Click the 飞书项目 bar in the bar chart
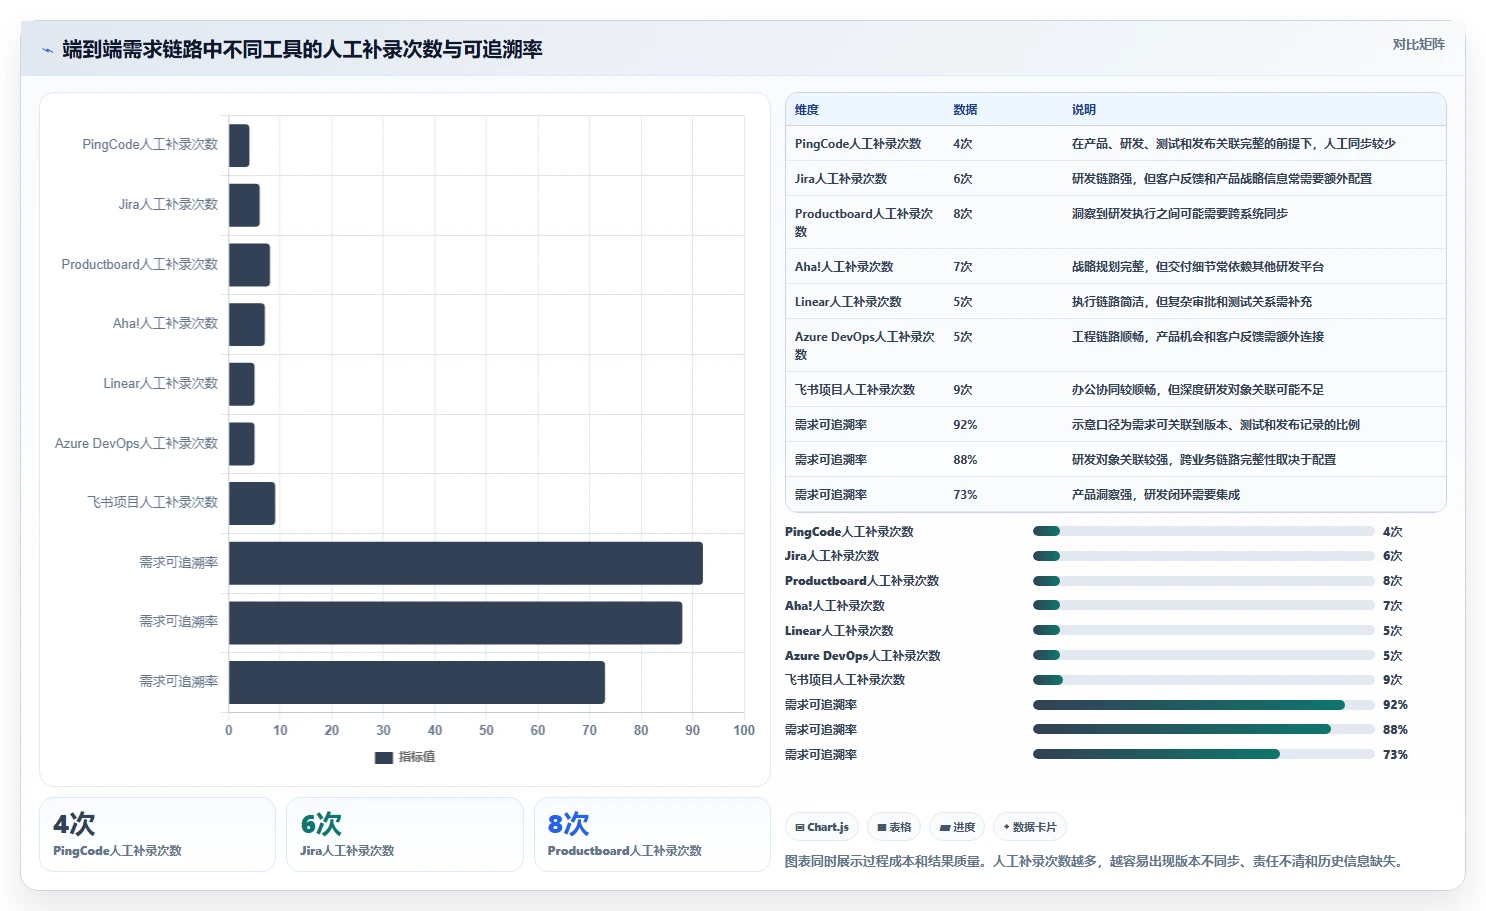Image resolution: width=1486 pixels, height=911 pixels. (252, 503)
